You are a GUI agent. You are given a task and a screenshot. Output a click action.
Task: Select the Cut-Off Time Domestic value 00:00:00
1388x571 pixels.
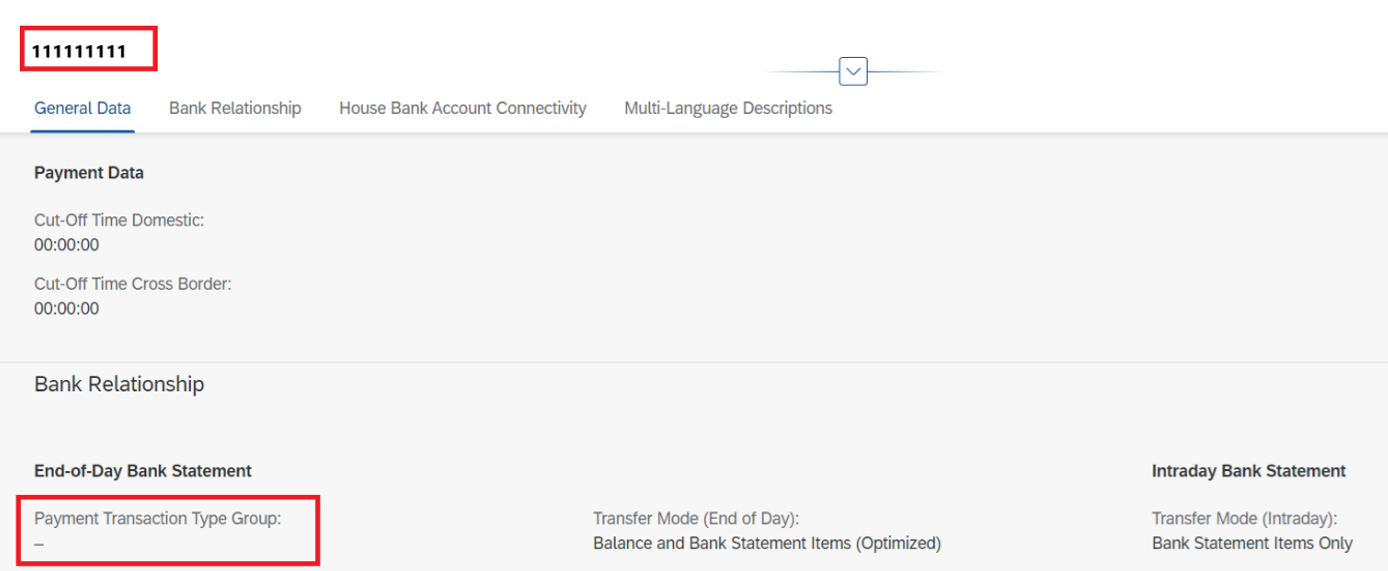(x=66, y=245)
